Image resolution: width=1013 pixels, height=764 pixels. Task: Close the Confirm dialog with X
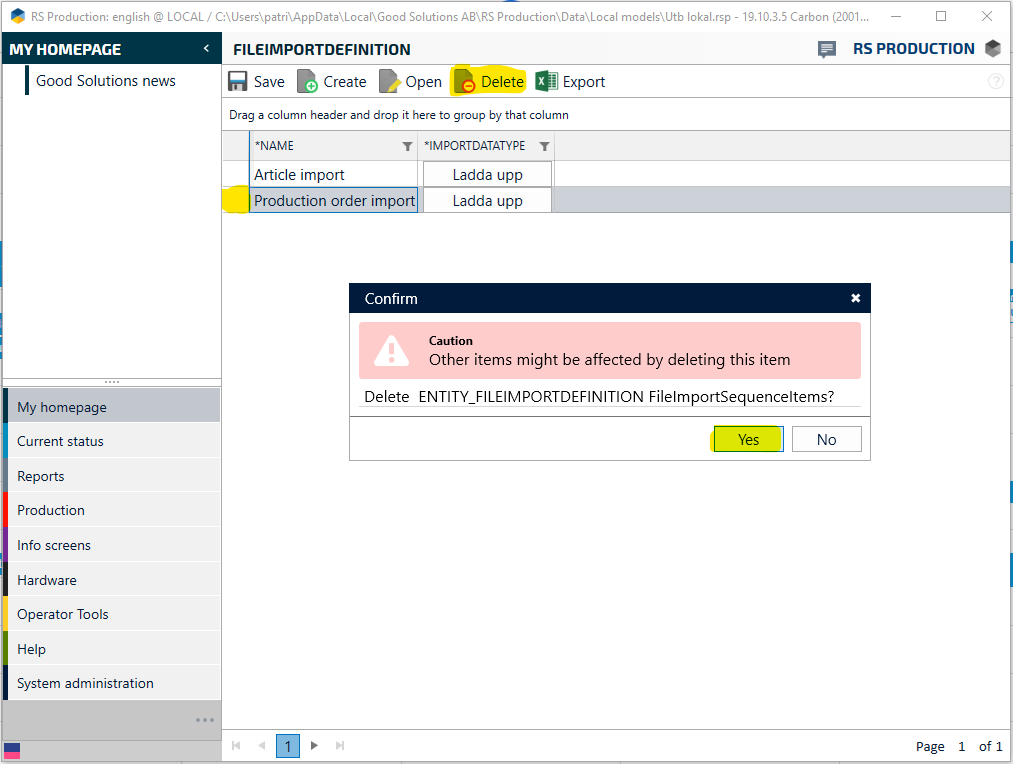(855, 298)
